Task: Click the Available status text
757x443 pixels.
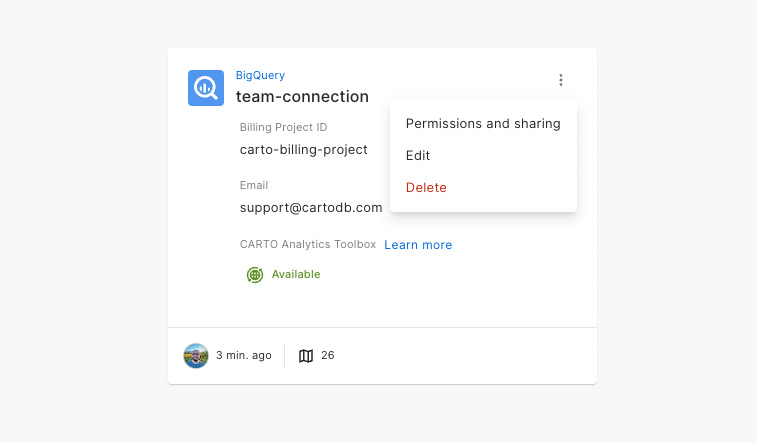Action: [296, 274]
